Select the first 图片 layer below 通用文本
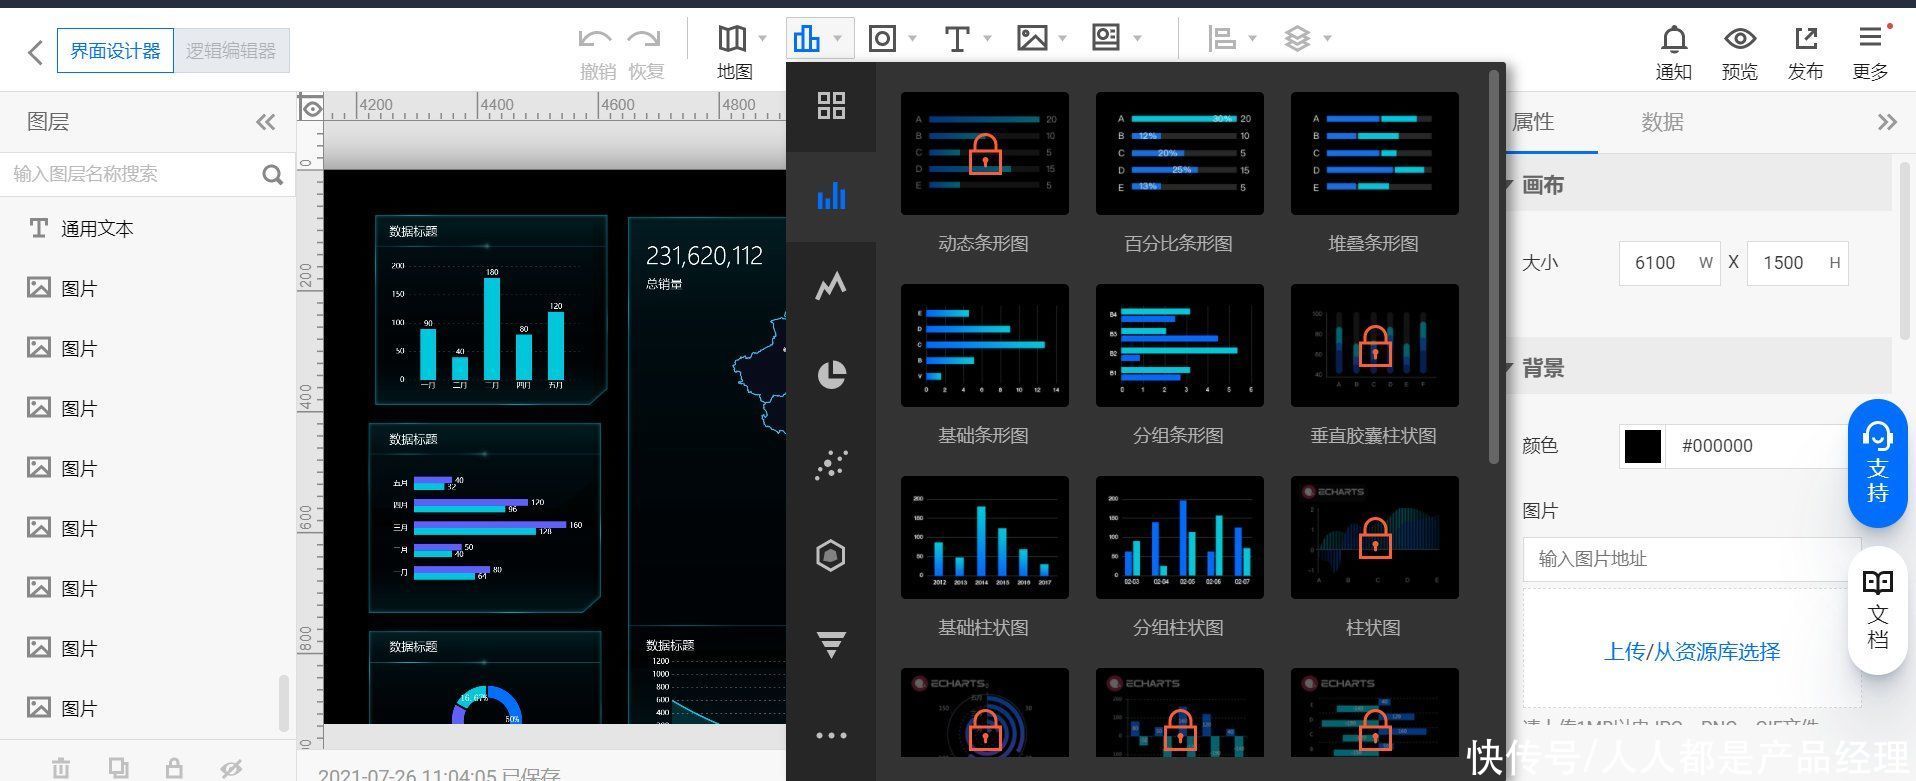The image size is (1916, 781). (147, 289)
